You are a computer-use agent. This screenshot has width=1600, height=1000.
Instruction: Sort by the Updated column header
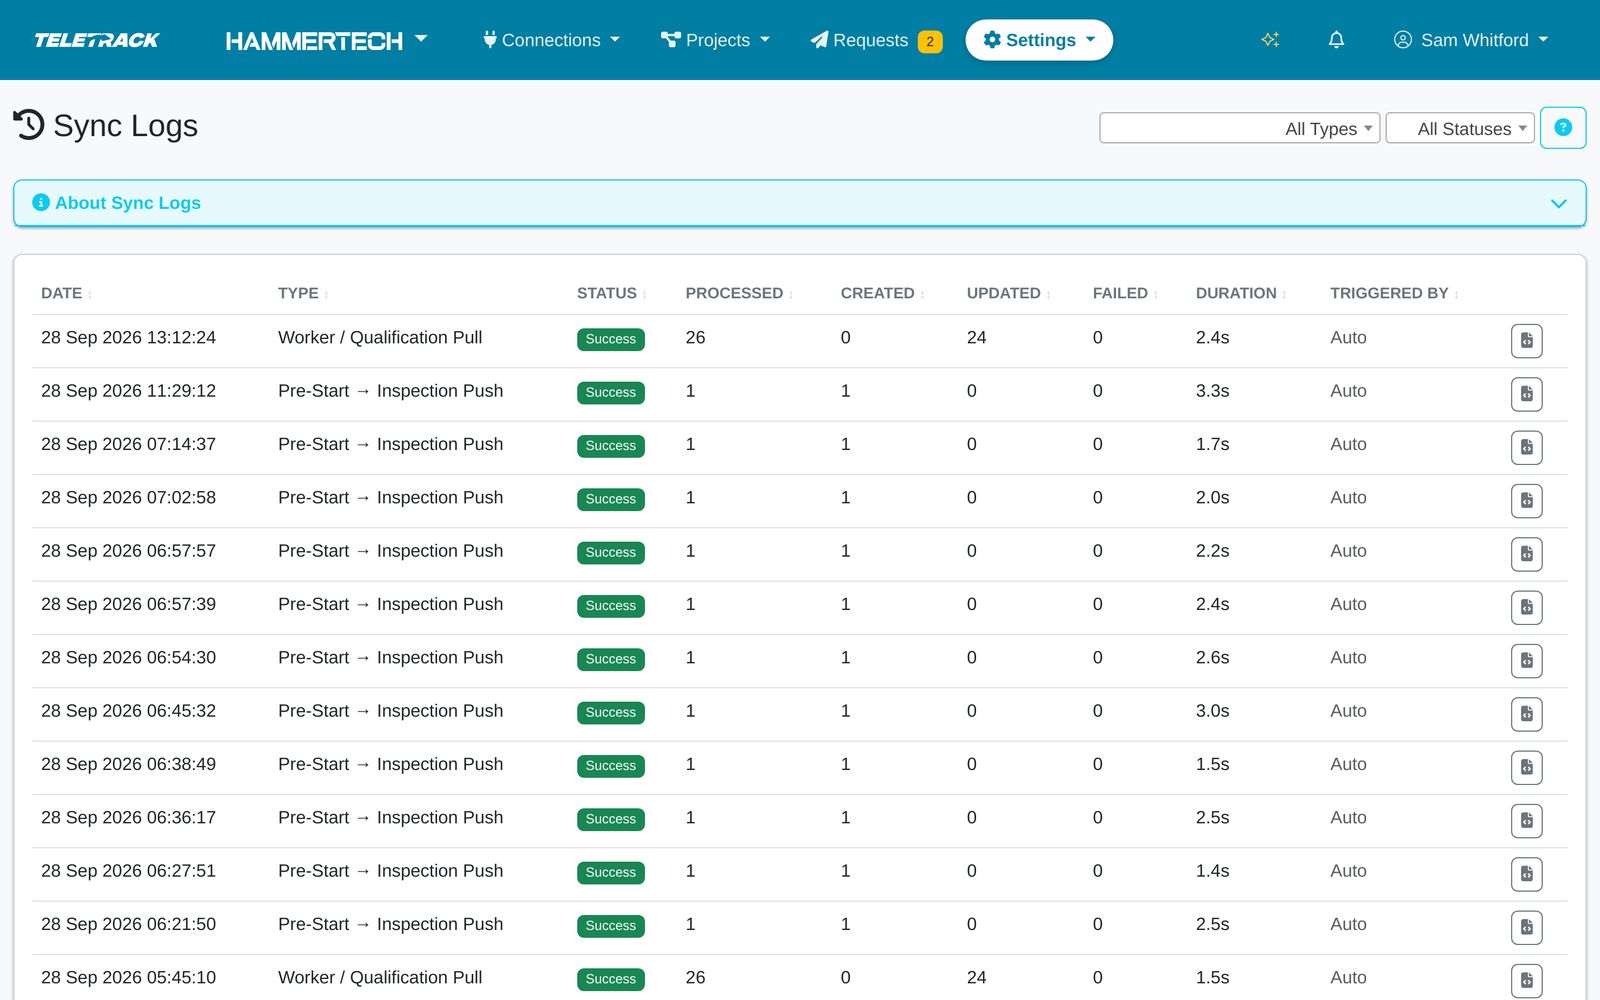click(1008, 293)
